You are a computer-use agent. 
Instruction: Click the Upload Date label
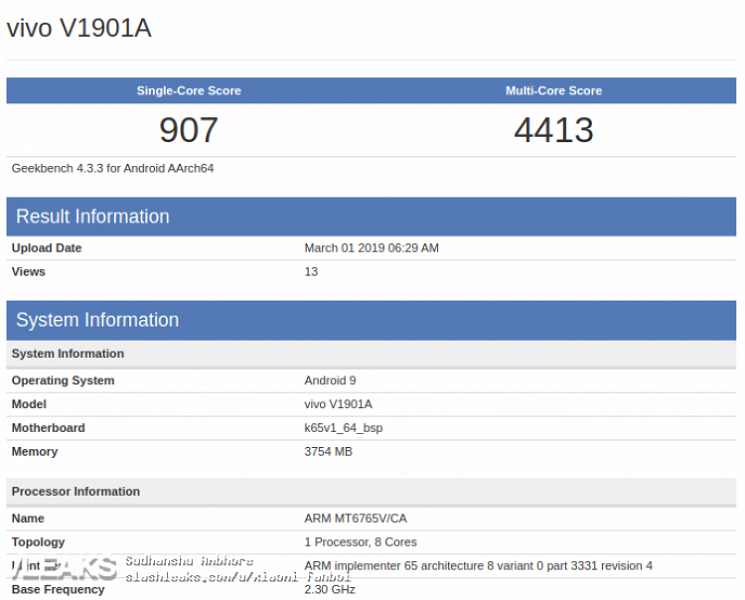pyautogui.click(x=47, y=248)
